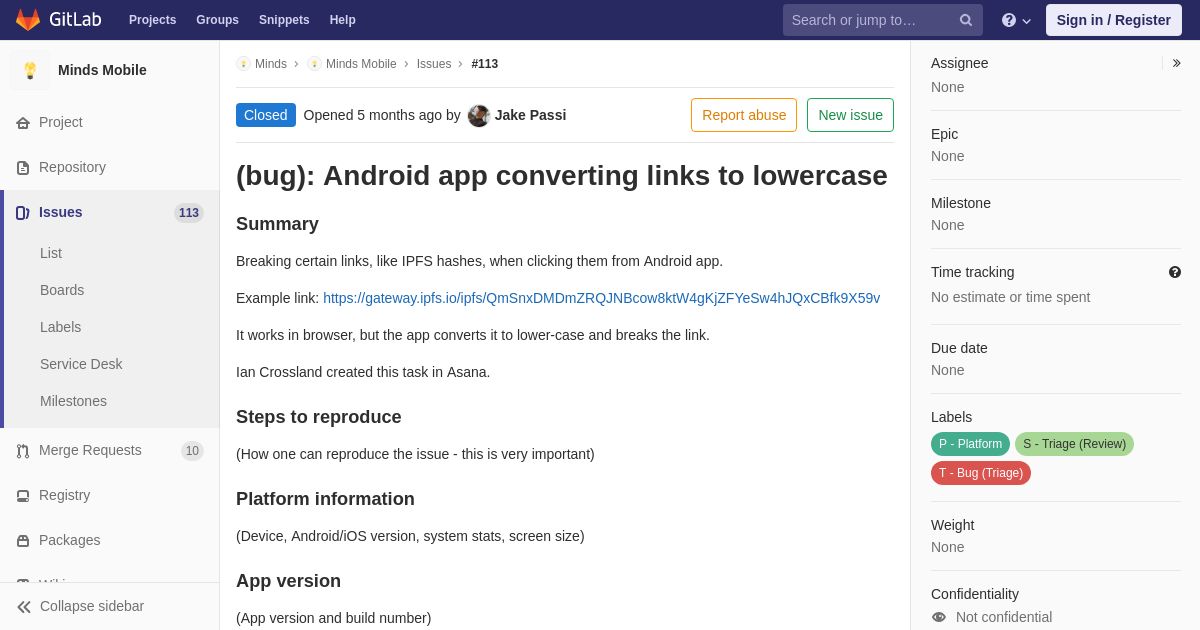Click the Closed status badge

tap(266, 115)
